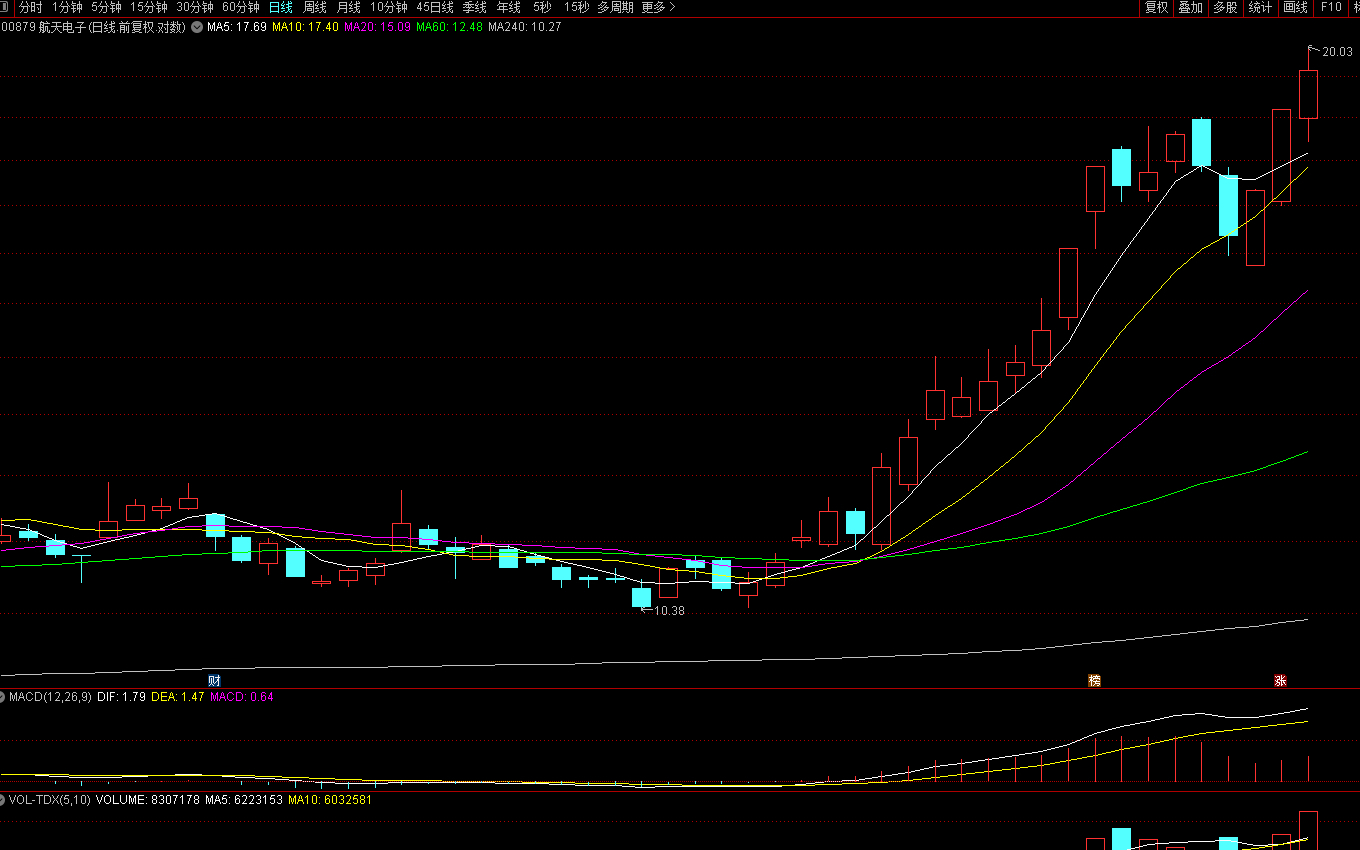Expand the dropdown arrow beside 航天电子 title
1360x850 pixels.
(195, 27)
